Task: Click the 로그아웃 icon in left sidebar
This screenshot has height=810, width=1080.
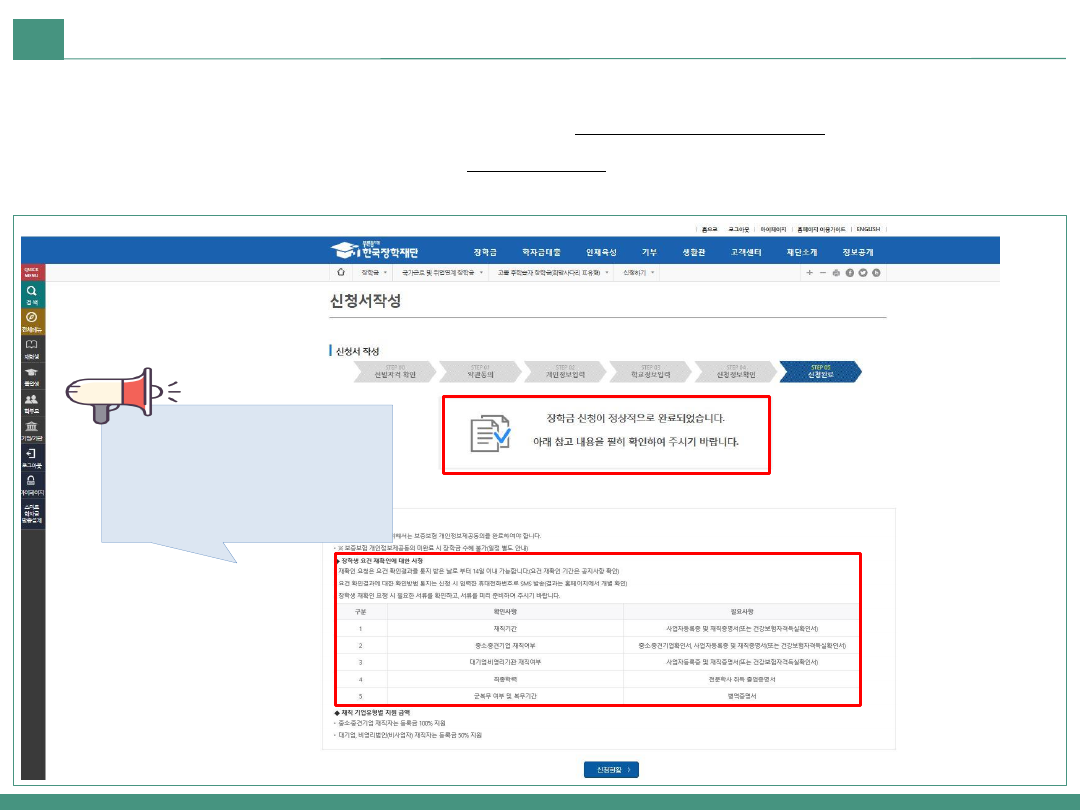Action: 32,458
